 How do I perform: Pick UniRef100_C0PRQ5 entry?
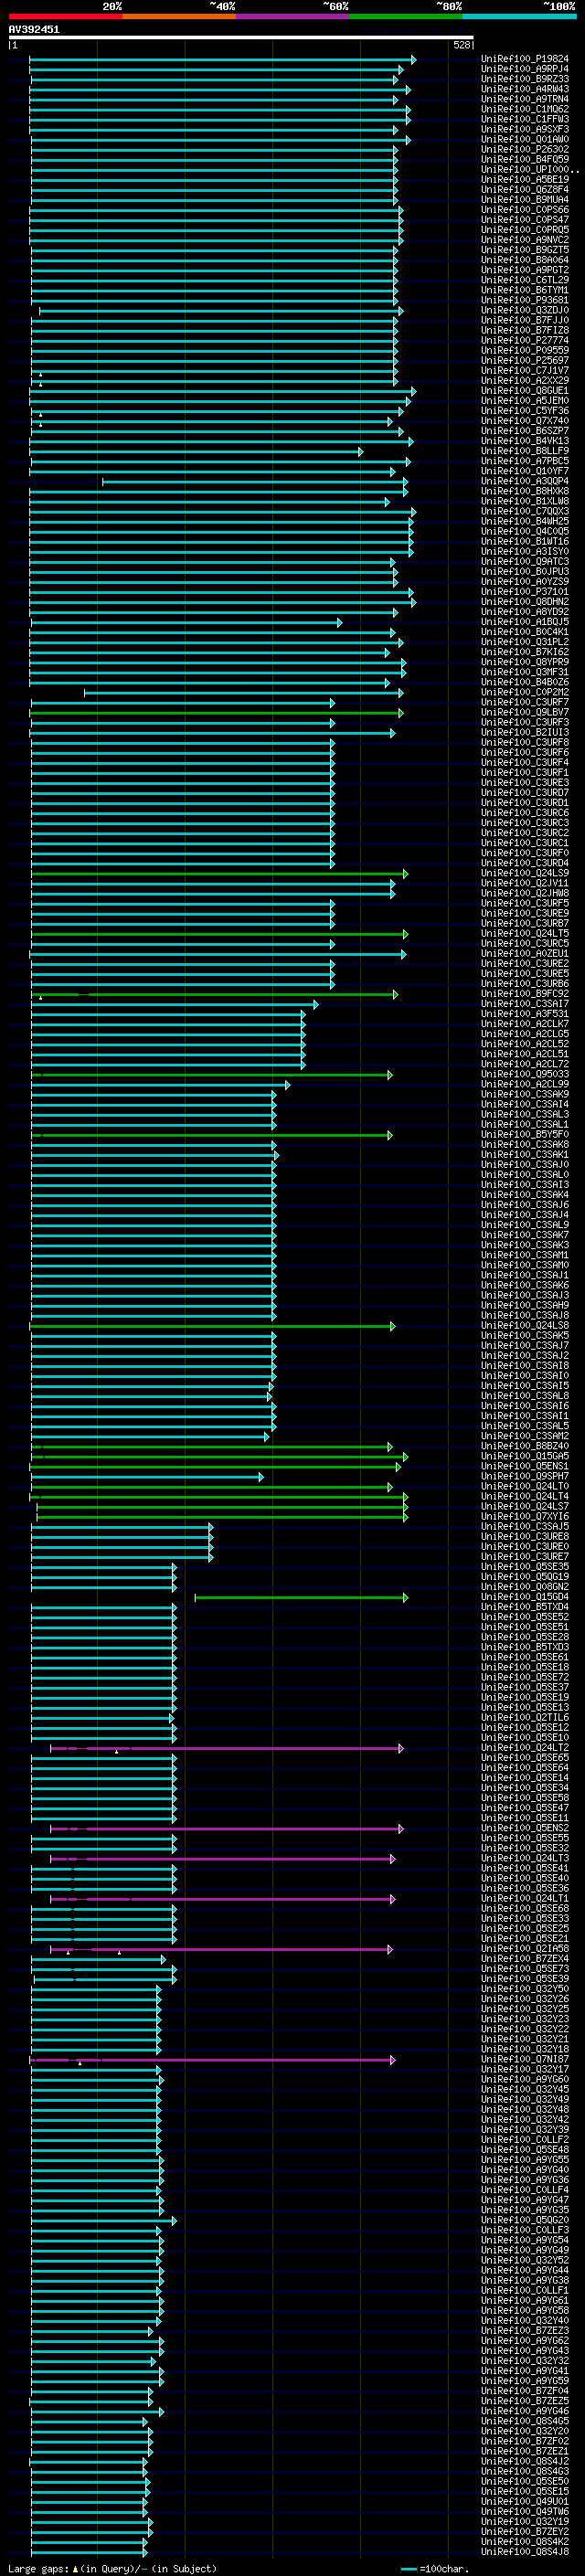click(525, 230)
